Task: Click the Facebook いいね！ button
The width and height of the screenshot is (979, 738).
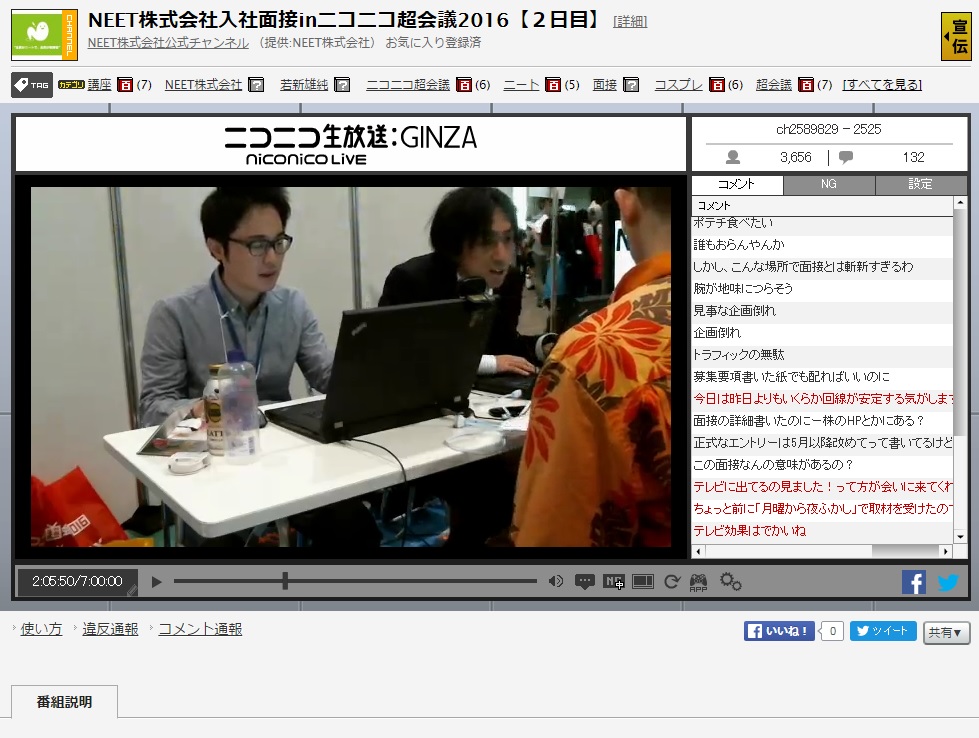Action: (x=779, y=631)
